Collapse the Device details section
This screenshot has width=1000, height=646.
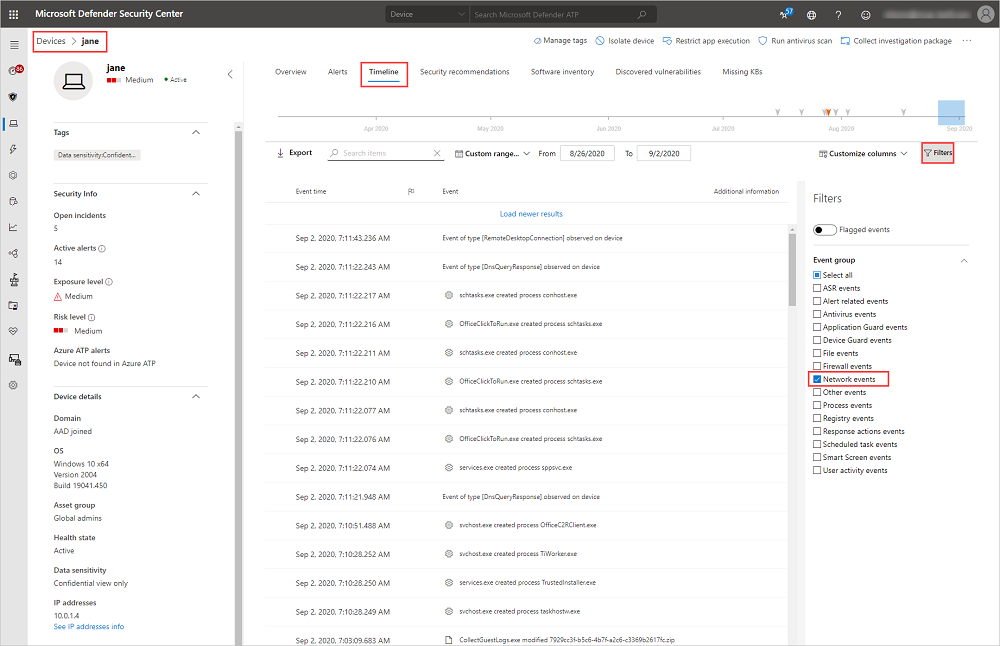point(196,397)
